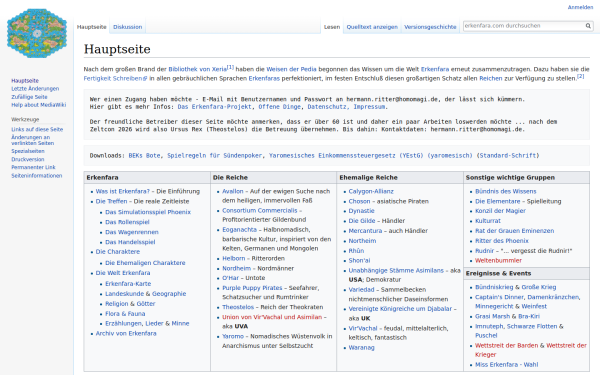Open the Calygon-Allianz link
The height and width of the screenshot is (375, 600).
pyautogui.click(x=371, y=191)
